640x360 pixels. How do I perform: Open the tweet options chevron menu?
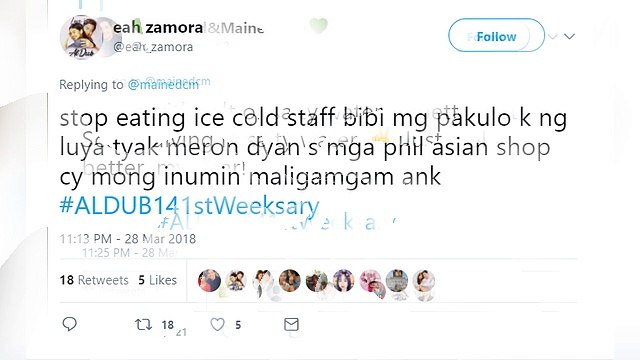(569, 36)
